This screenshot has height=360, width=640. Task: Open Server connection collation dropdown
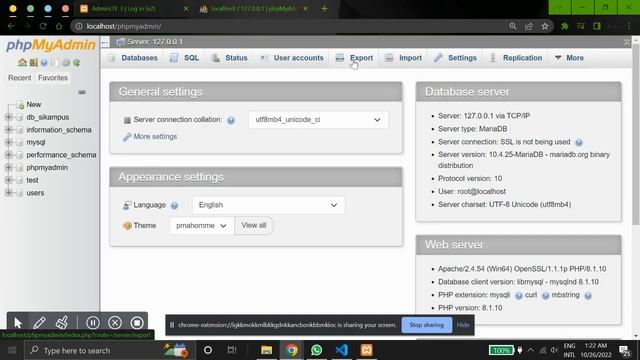[318, 120]
